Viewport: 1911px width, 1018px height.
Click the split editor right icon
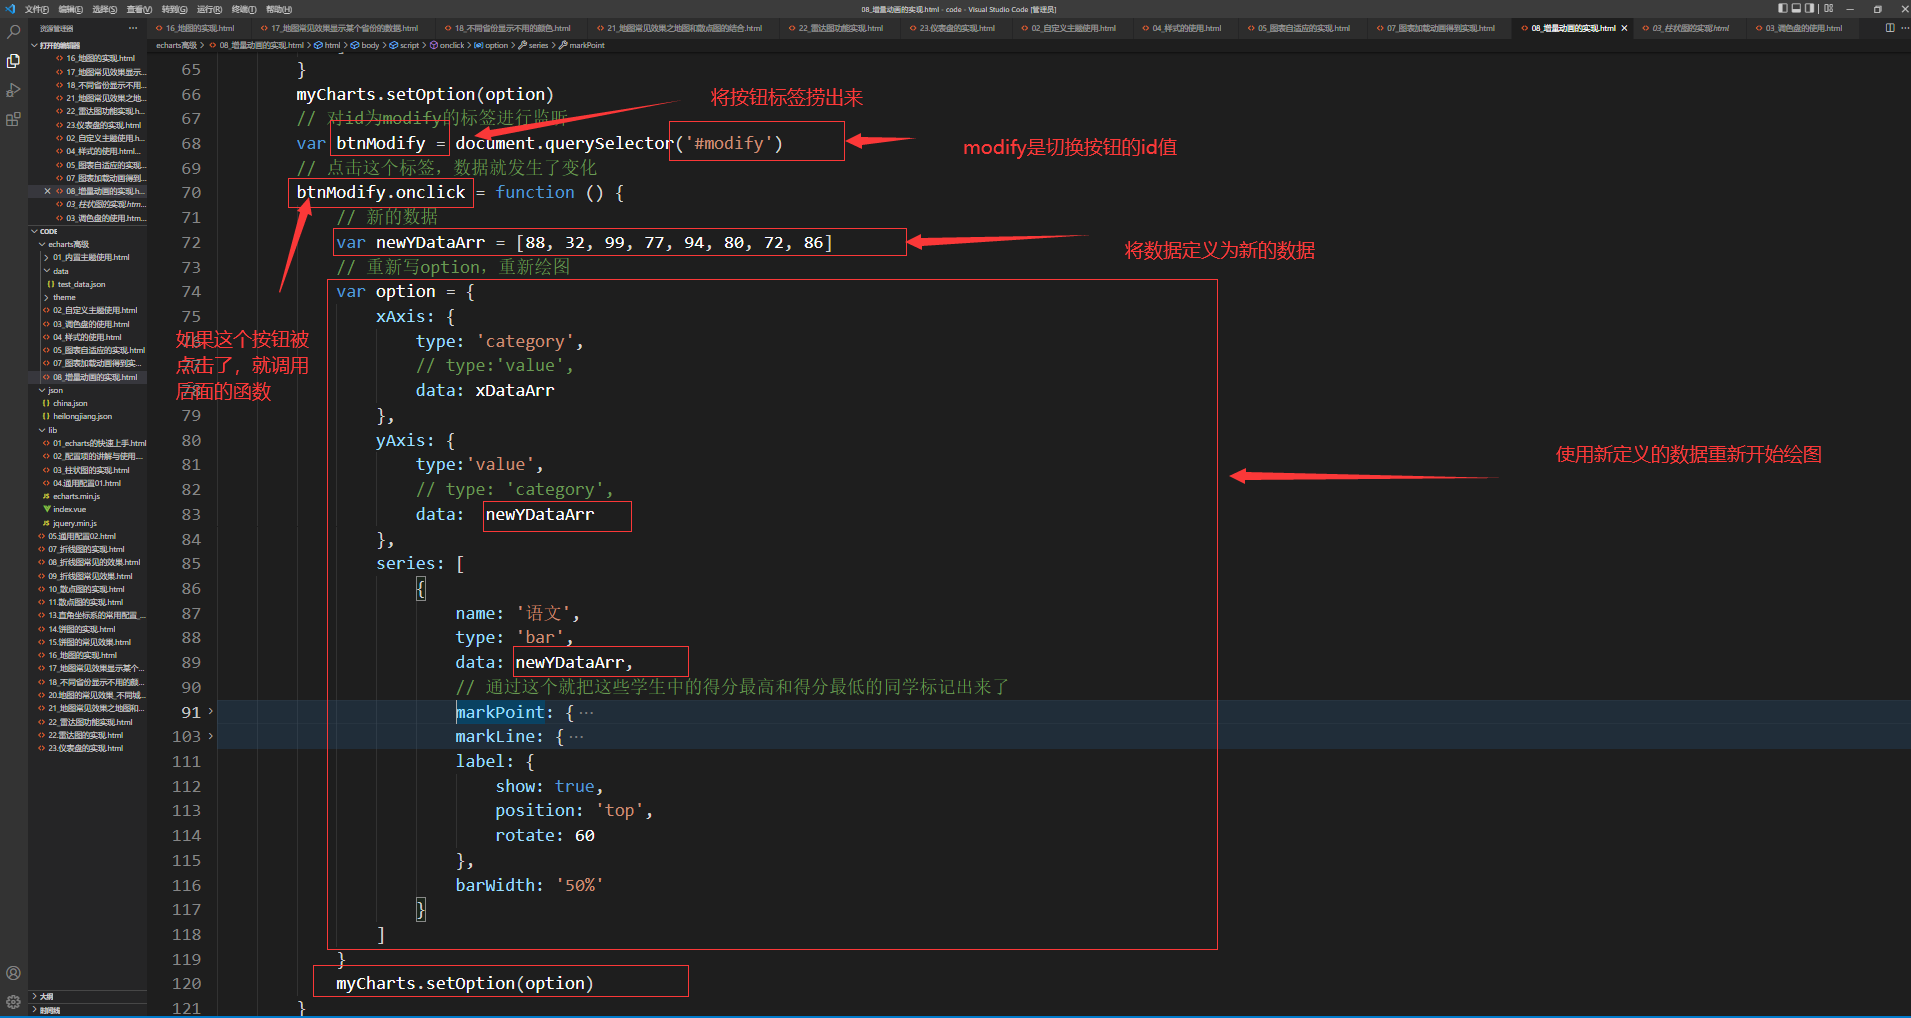tap(1890, 28)
